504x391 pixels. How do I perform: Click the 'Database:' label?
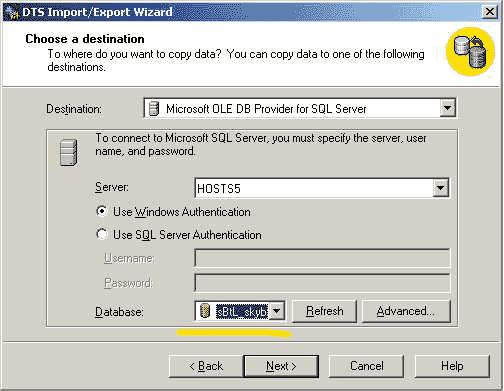(119, 312)
